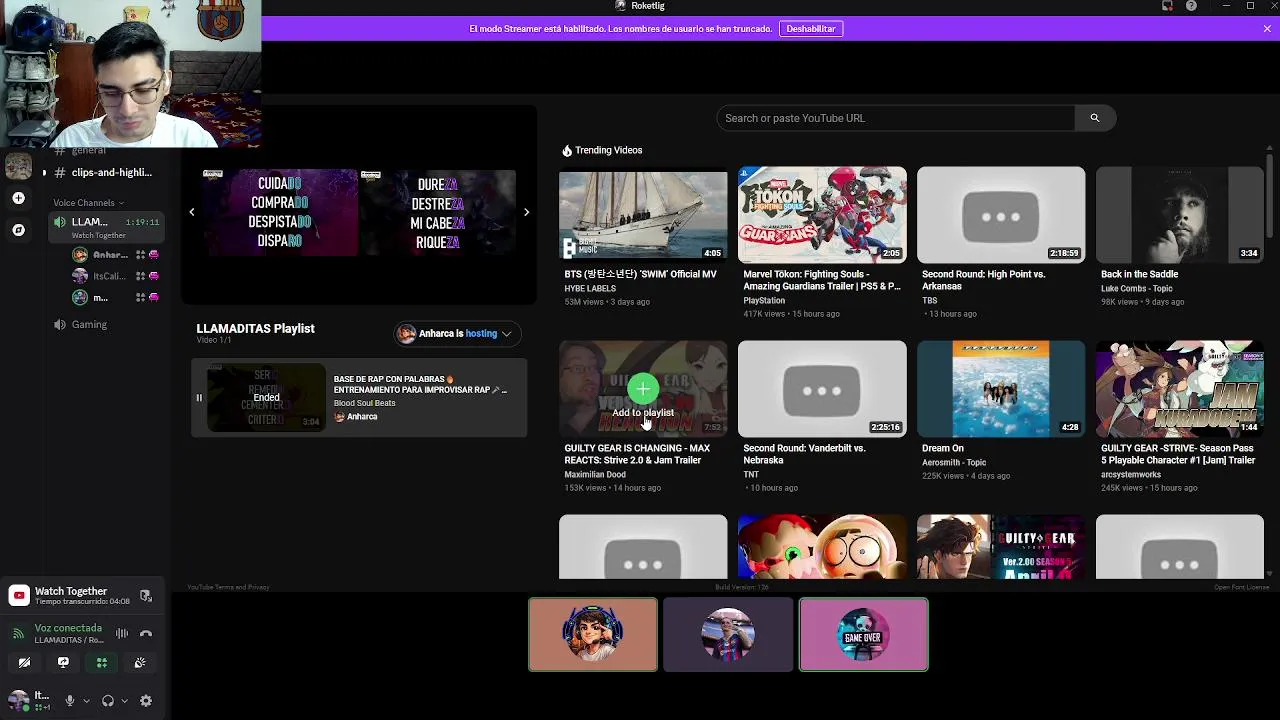Screen dimensions: 1280x720
Task: Click the 'Voz conectada' status text
Action: [x=68, y=628]
